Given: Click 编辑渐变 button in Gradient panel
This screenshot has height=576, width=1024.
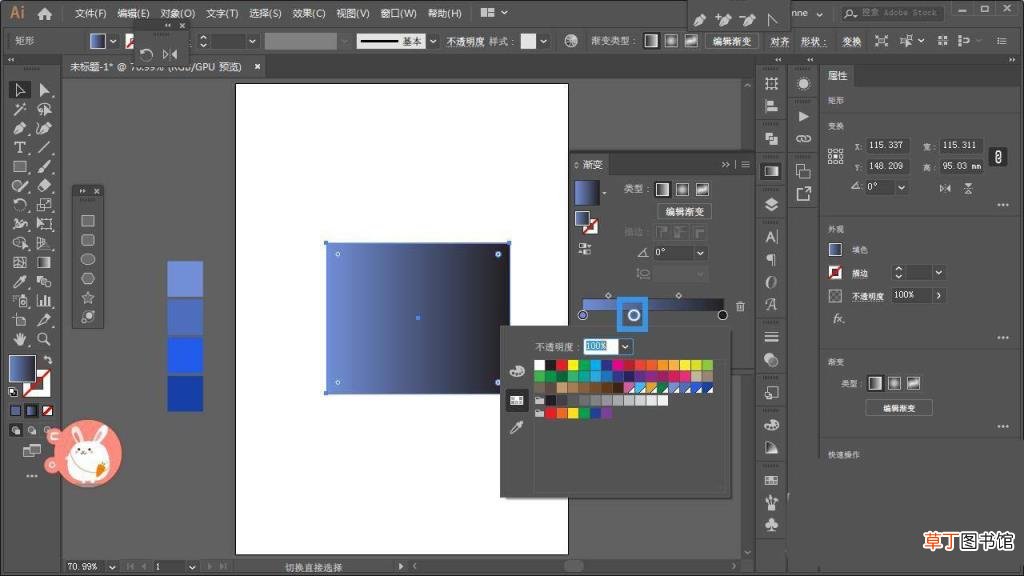Looking at the screenshot, I should 684,212.
